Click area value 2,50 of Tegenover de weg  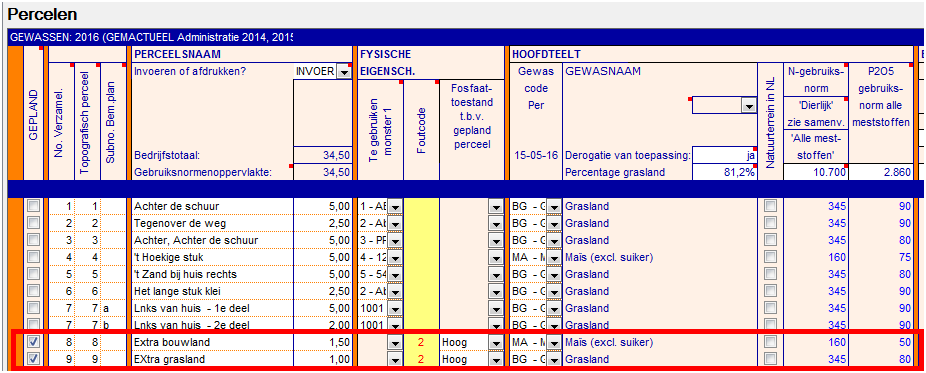(322, 224)
